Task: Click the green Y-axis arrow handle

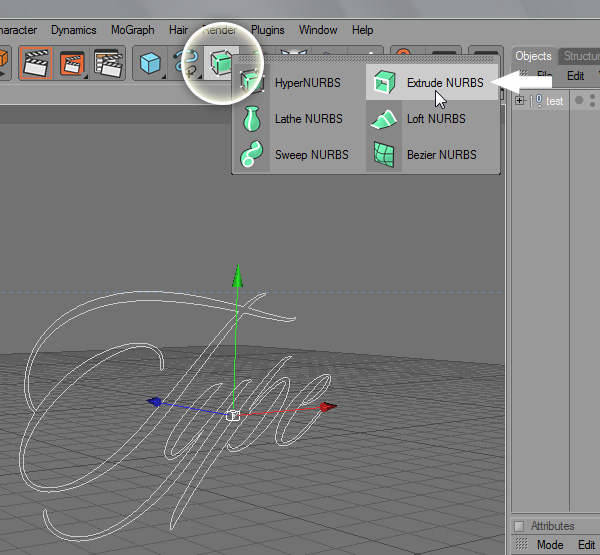Action: (x=237, y=276)
